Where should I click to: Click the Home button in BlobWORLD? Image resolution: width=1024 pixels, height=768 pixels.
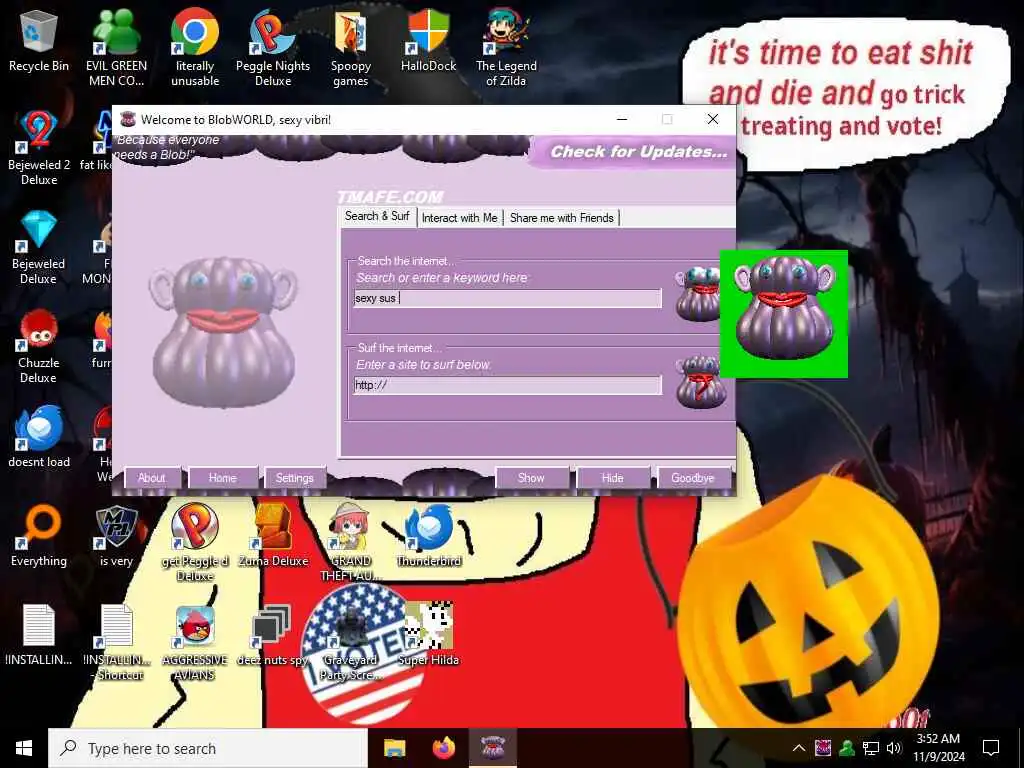pos(223,478)
